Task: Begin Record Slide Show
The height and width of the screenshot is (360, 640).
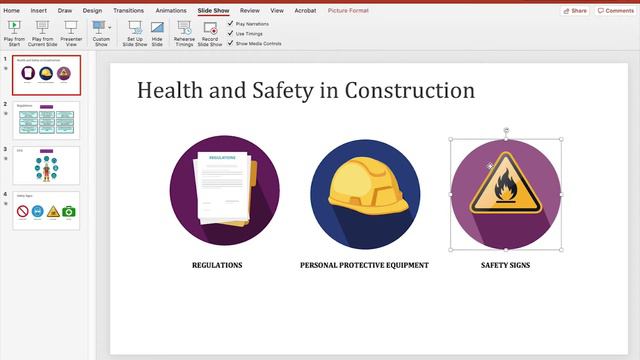Action: click(x=210, y=33)
